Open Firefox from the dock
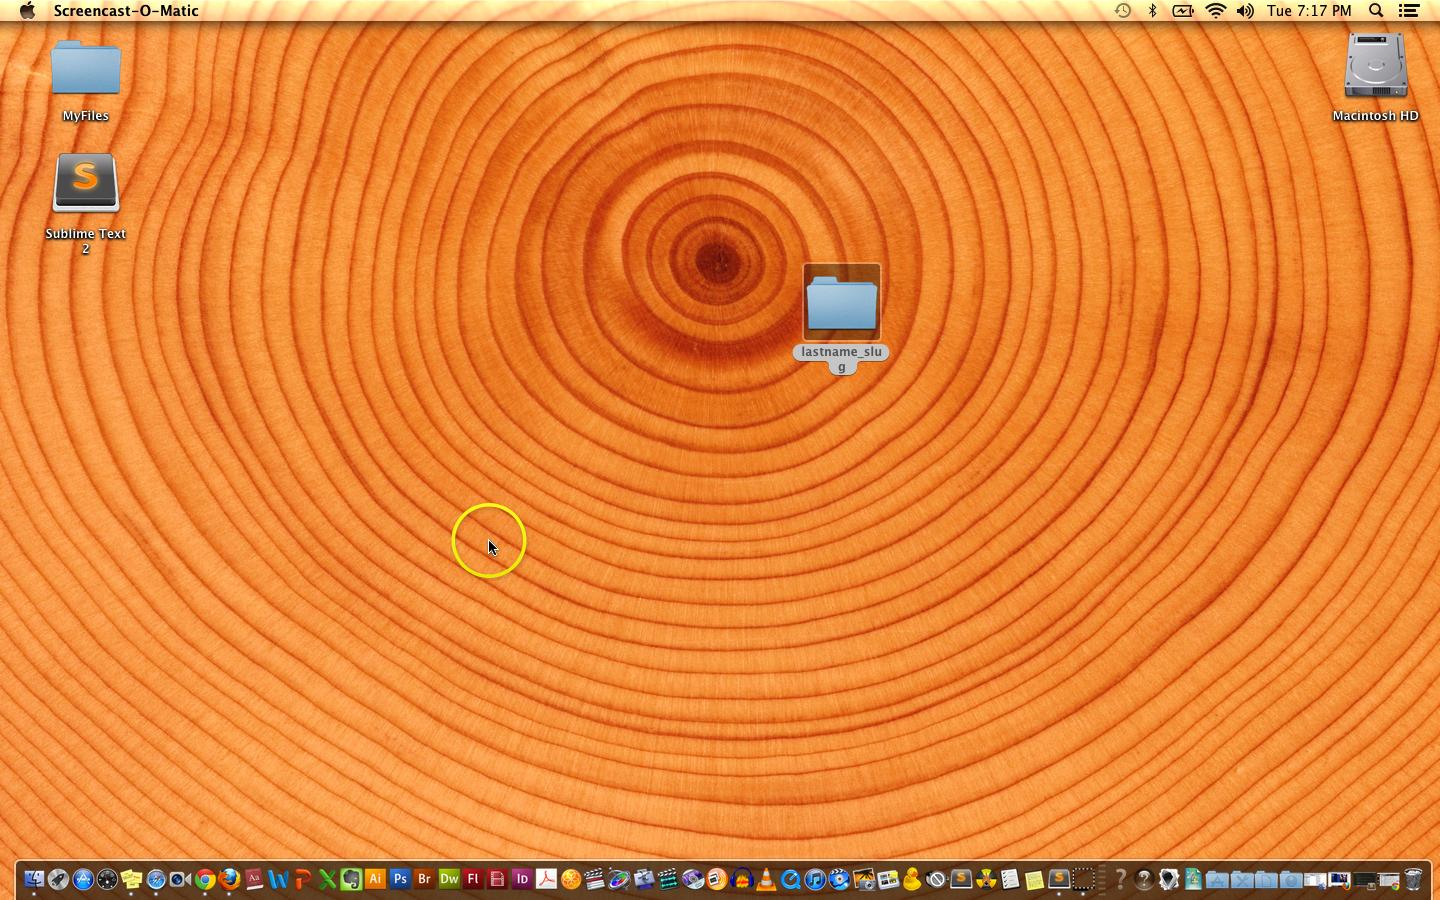 230,880
